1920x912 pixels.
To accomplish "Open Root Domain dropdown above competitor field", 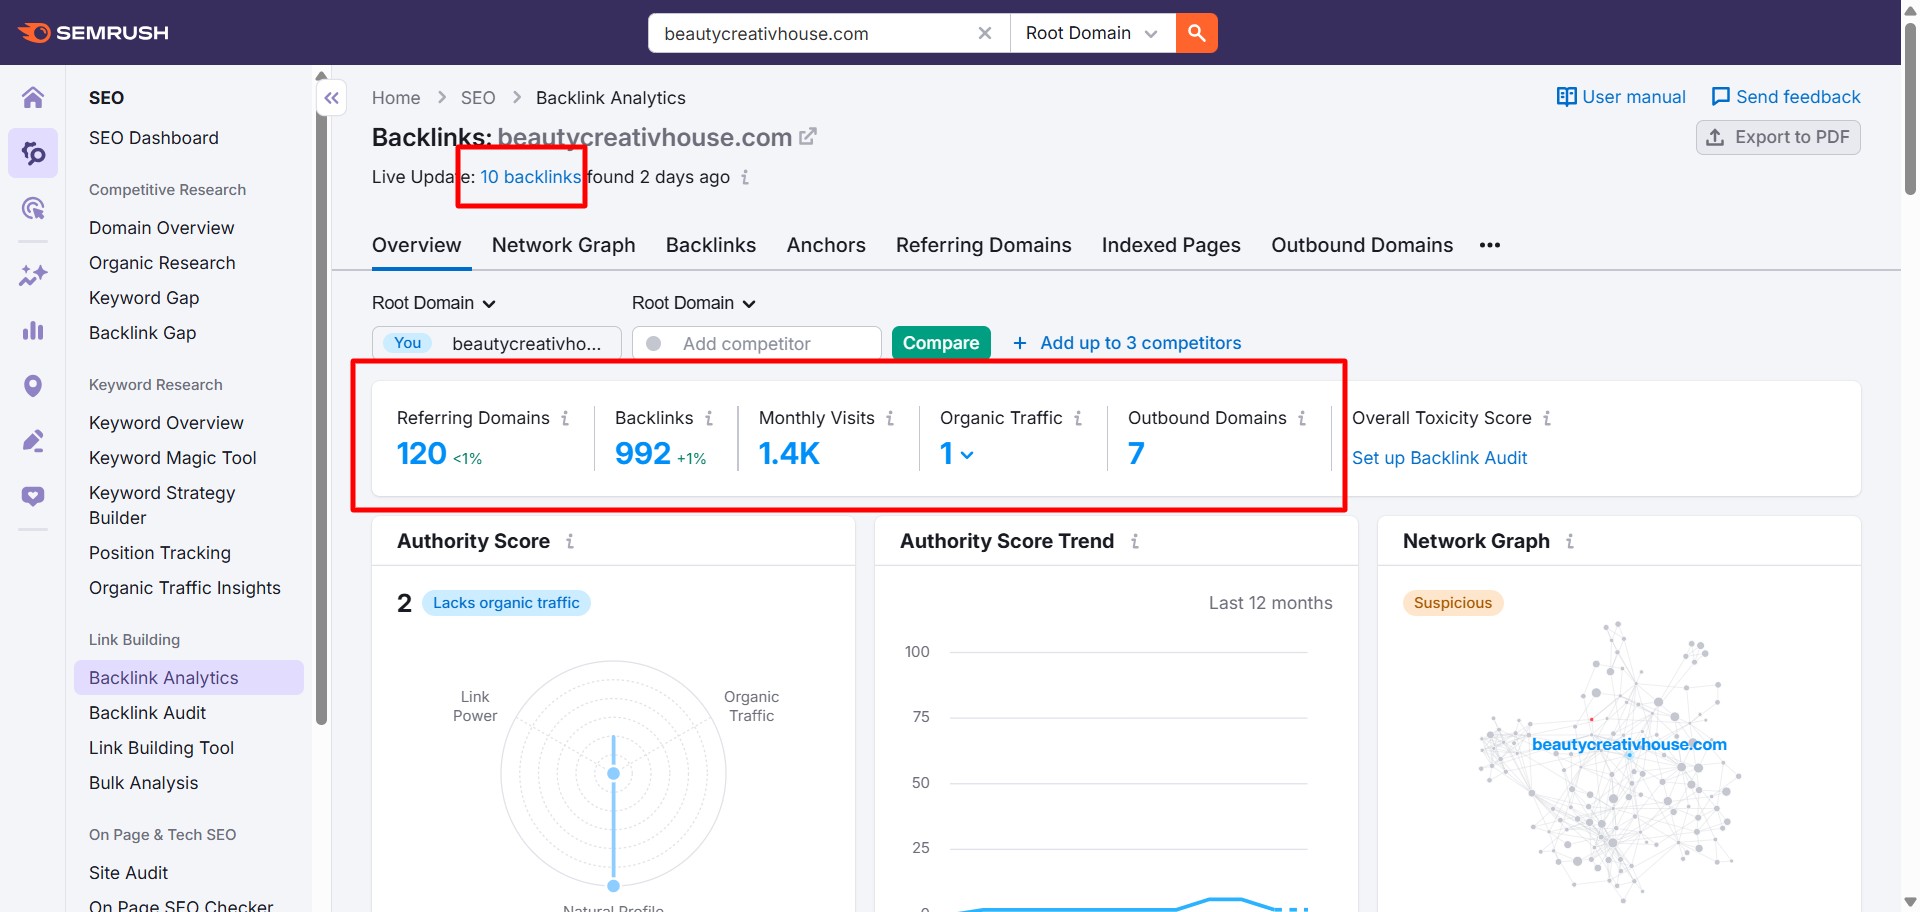I will coord(693,303).
